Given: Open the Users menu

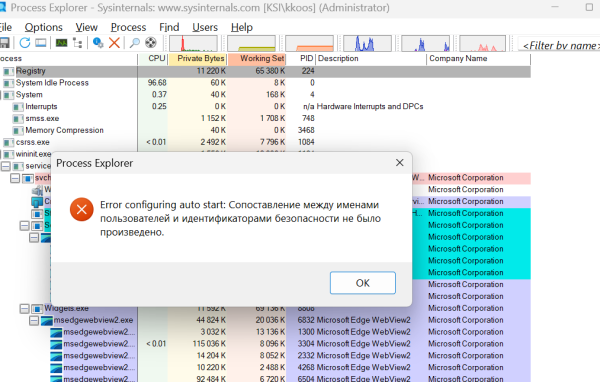Looking at the screenshot, I should pos(205,27).
